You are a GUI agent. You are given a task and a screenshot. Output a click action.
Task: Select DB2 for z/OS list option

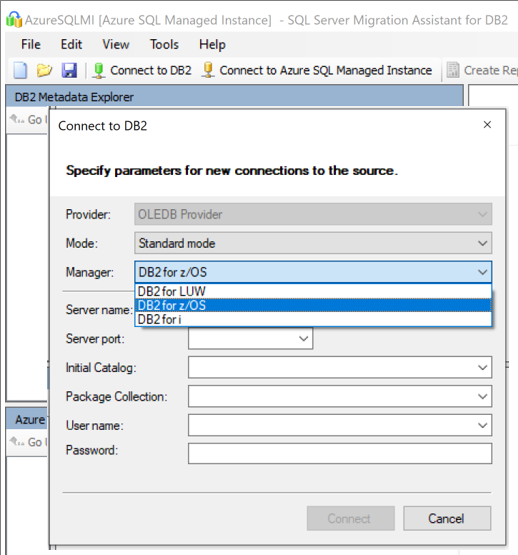point(313,305)
